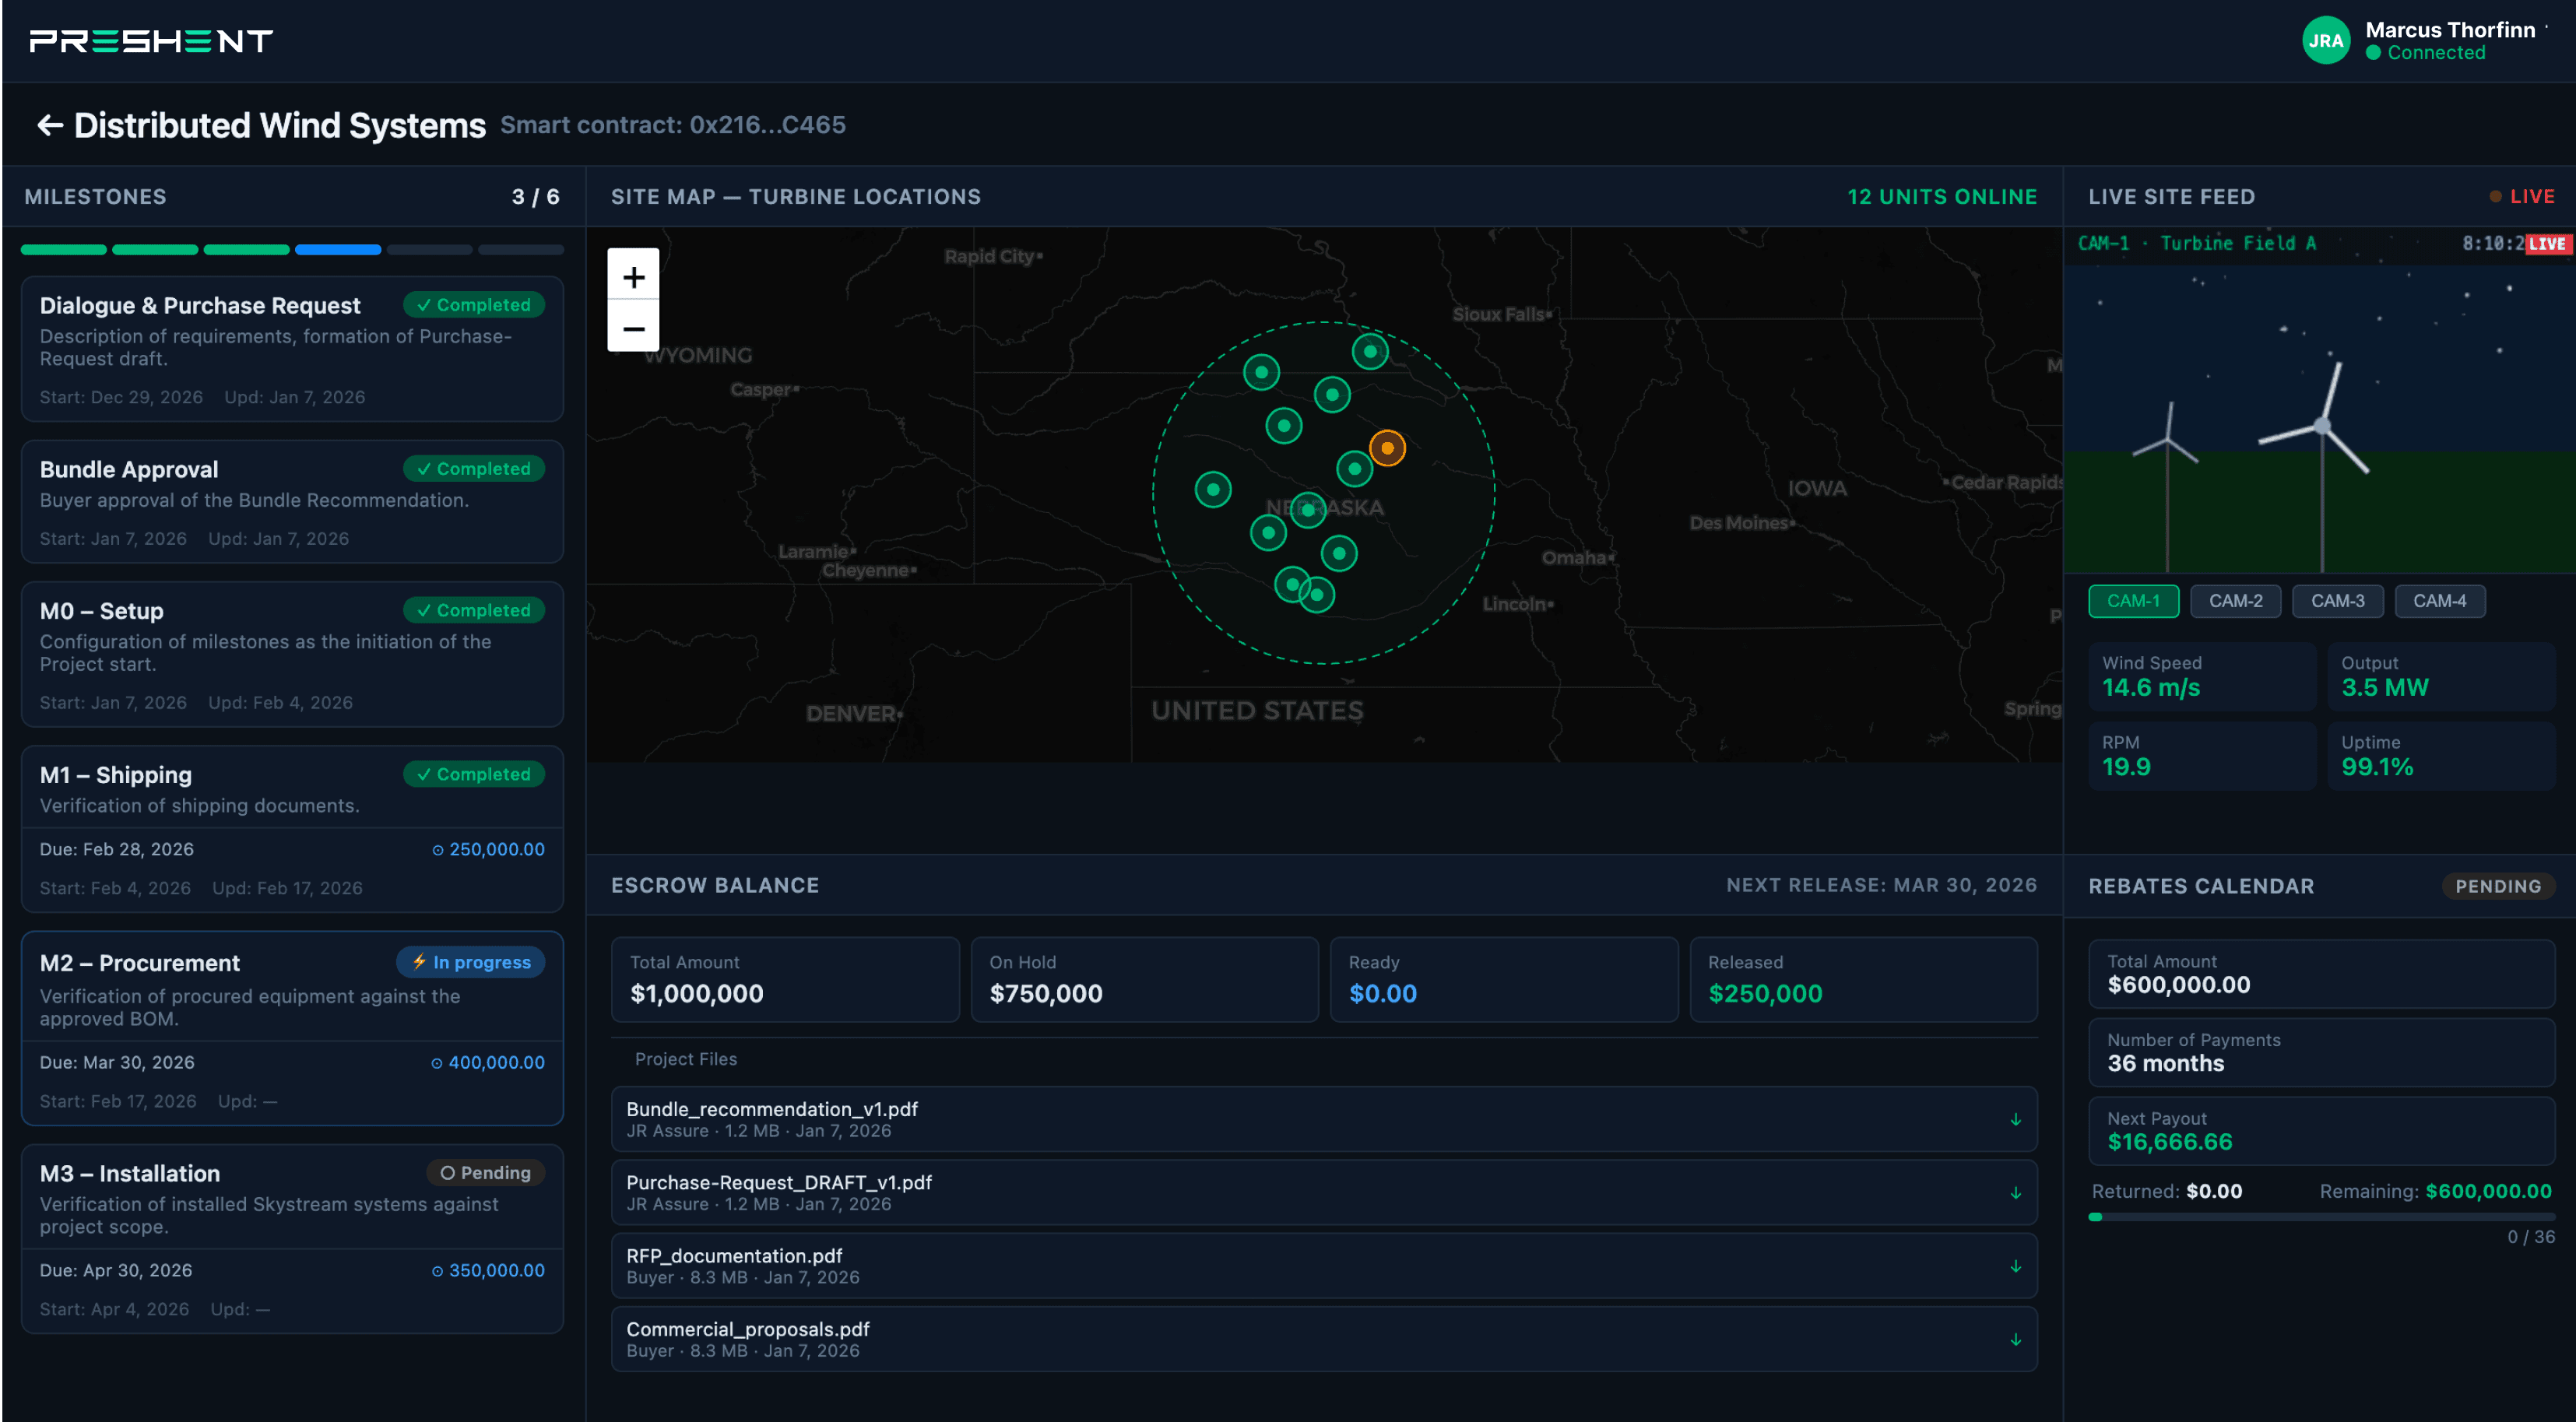Zoom out on the site map
The image size is (2576, 1422).
pos(633,328)
